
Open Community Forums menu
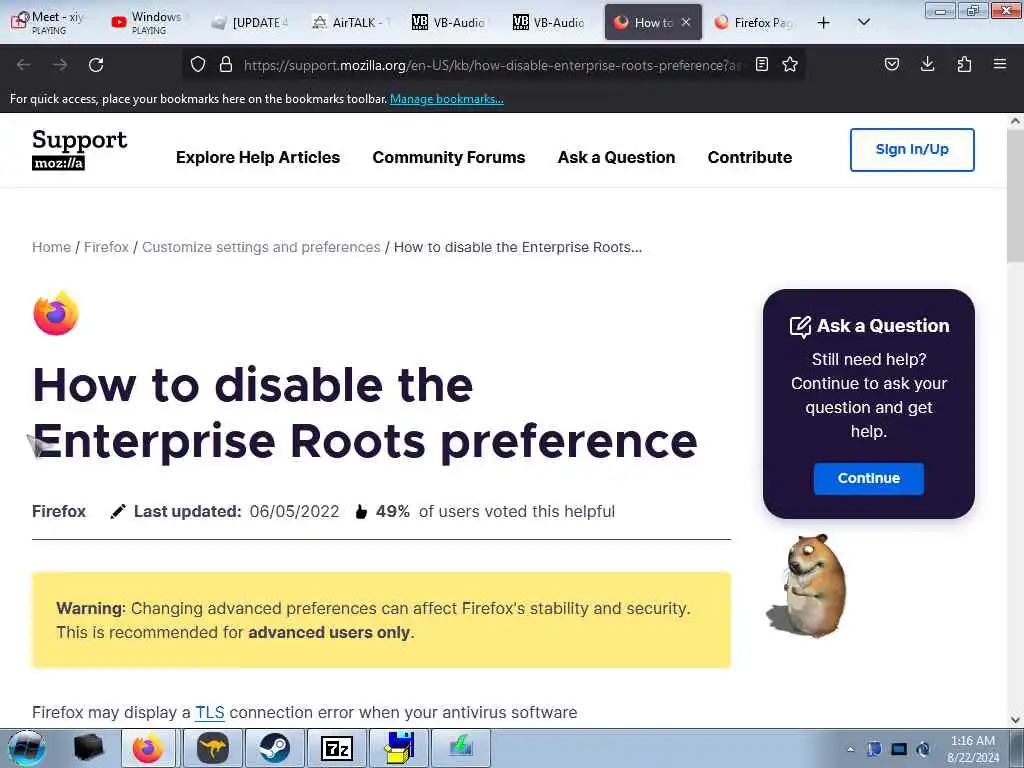449,157
